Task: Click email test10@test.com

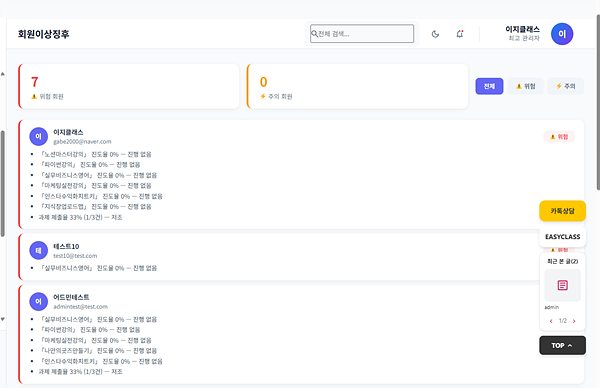Action: (75, 256)
